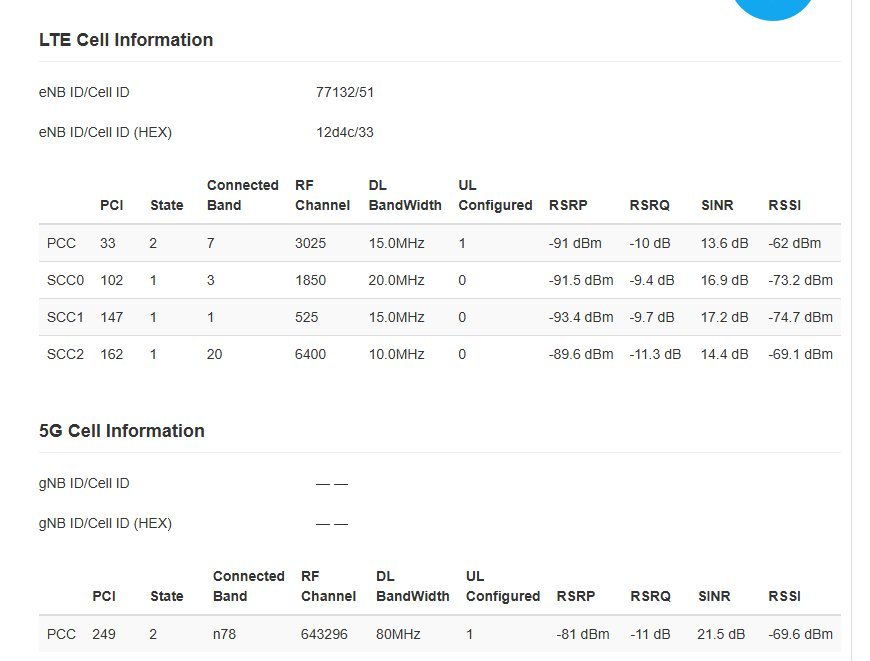Image resolution: width=870 pixels, height=661 pixels.
Task: Click the Connected Band header in LTE table
Action: coord(242,195)
